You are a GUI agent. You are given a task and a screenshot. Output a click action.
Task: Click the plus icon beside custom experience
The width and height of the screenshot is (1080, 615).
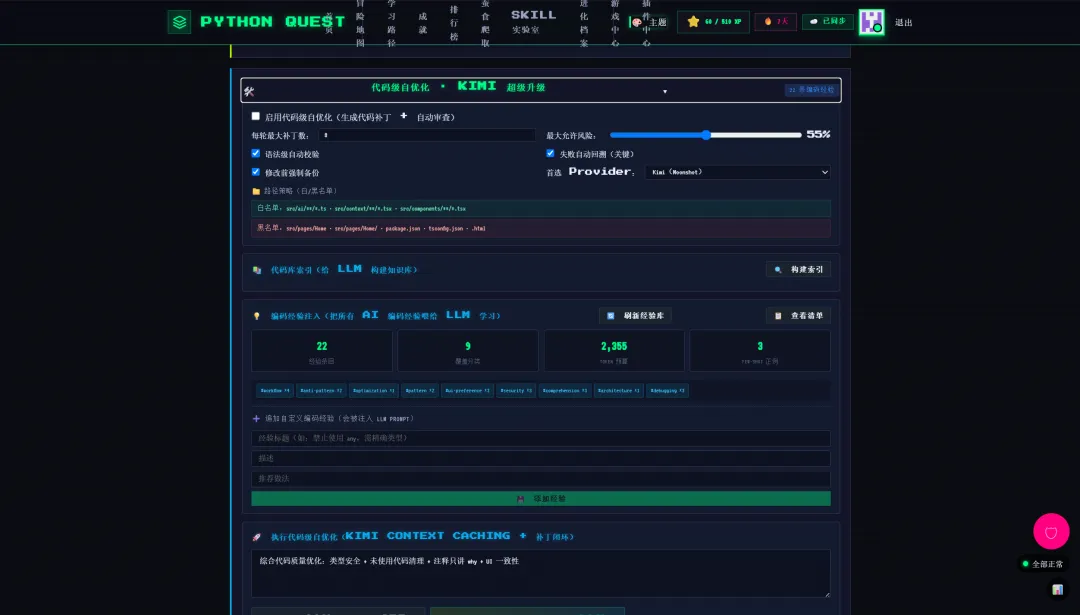[x=256, y=419]
